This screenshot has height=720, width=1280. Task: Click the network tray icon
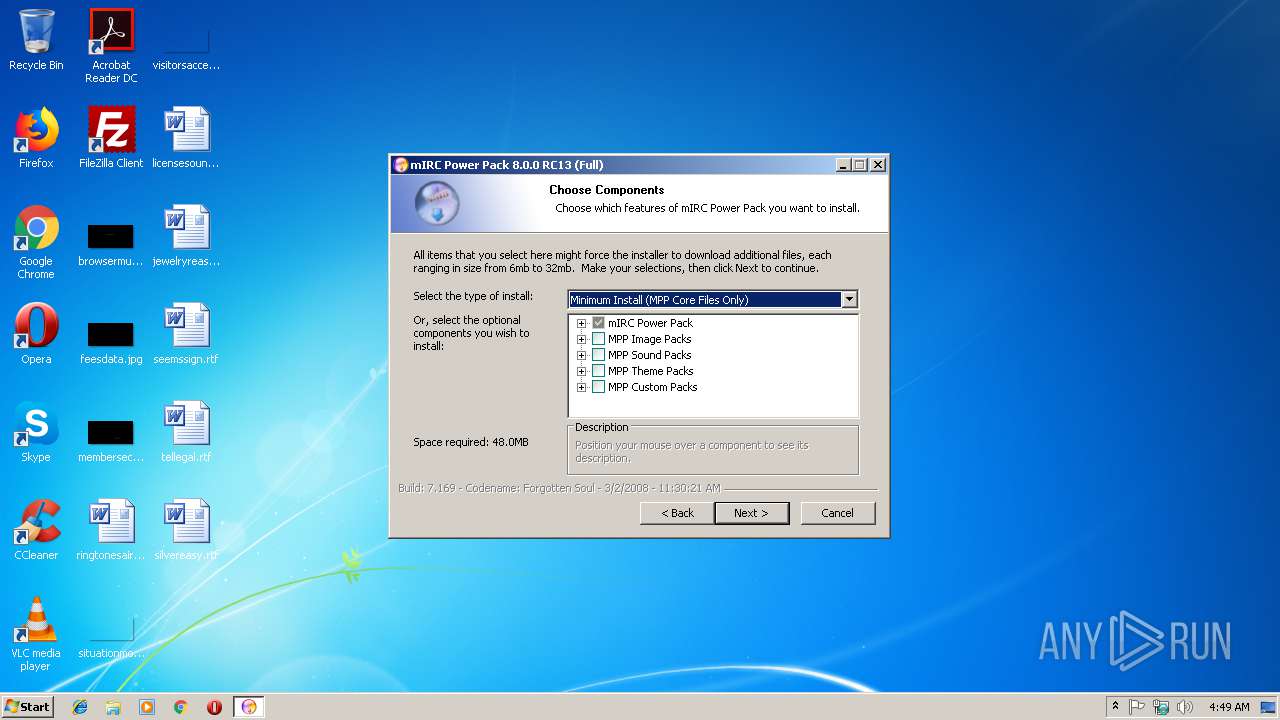pyautogui.click(x=1161, y=707)
